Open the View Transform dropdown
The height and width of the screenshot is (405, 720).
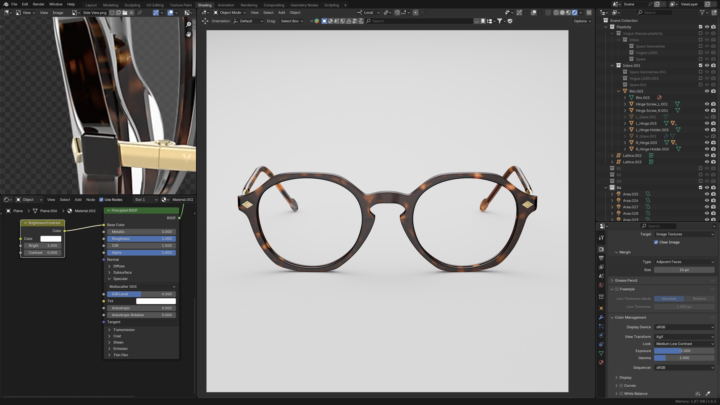685,336
